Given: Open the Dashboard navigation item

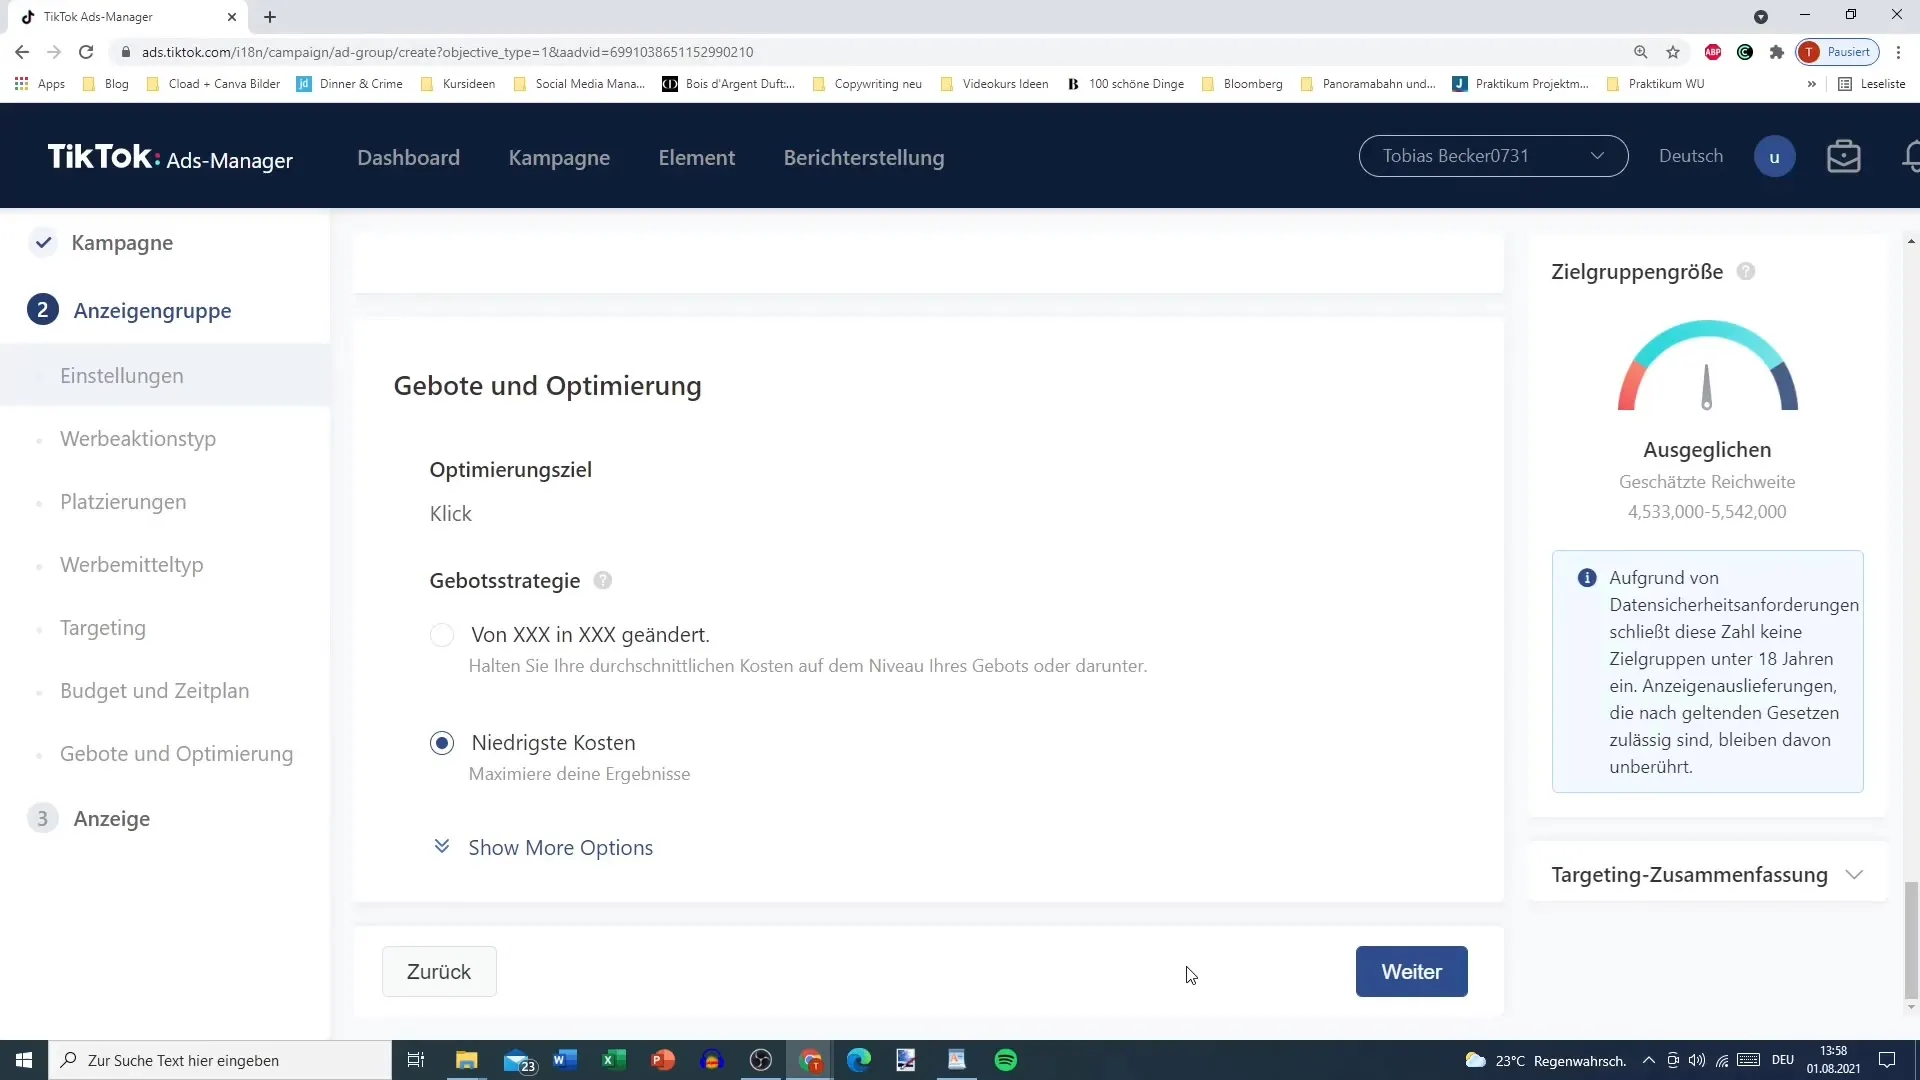Looking at the screenshot, I should (x=409, y=157).
